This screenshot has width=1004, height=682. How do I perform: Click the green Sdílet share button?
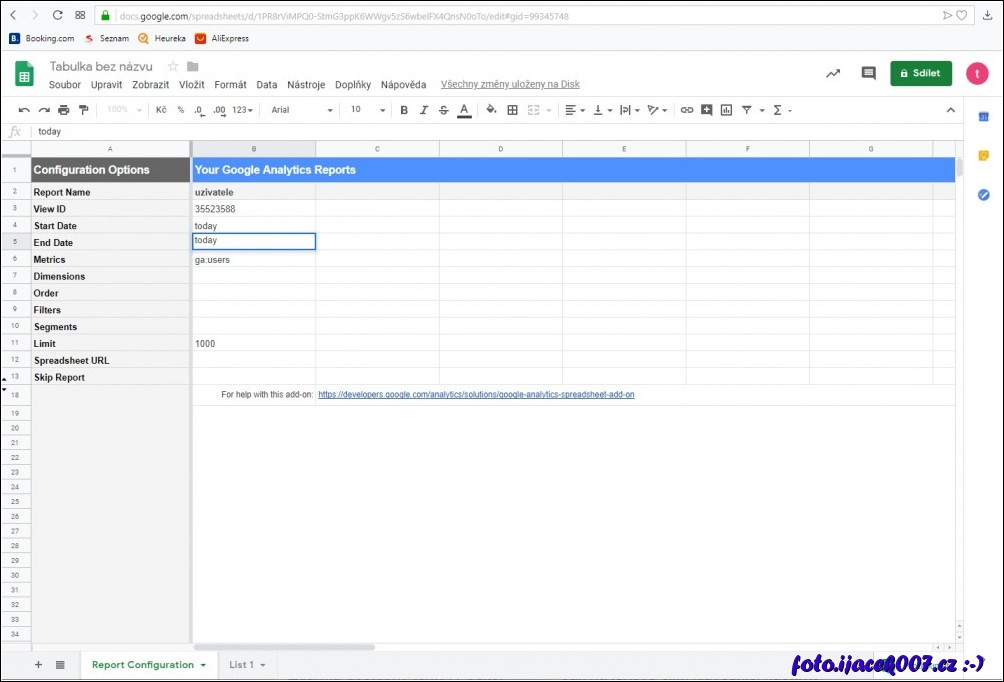tap(920, 73)
